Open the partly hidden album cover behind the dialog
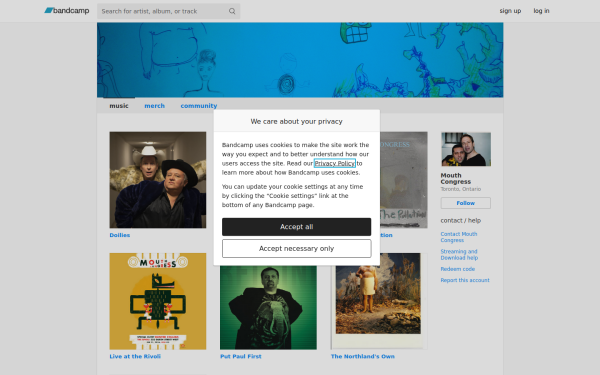The width and height of the screenshot is (600, 375). coord(404,180)
